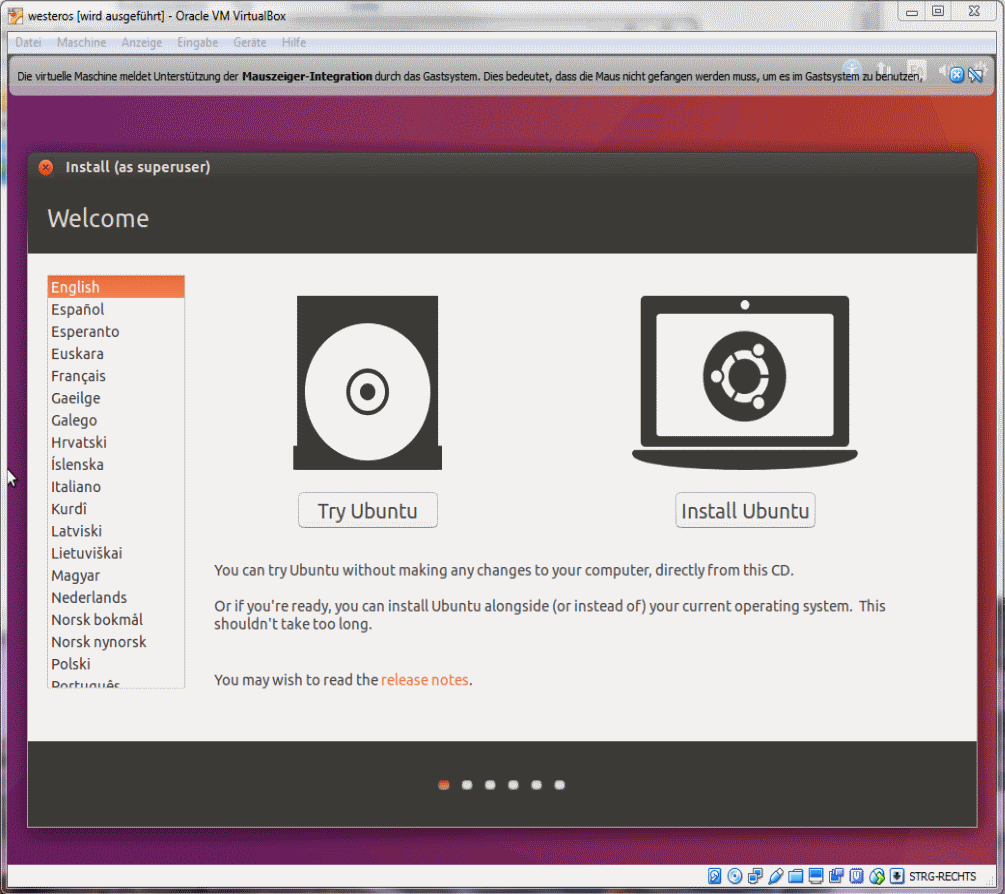
Task: Click the orange first progress dot
Action: (x=444, y=785)
